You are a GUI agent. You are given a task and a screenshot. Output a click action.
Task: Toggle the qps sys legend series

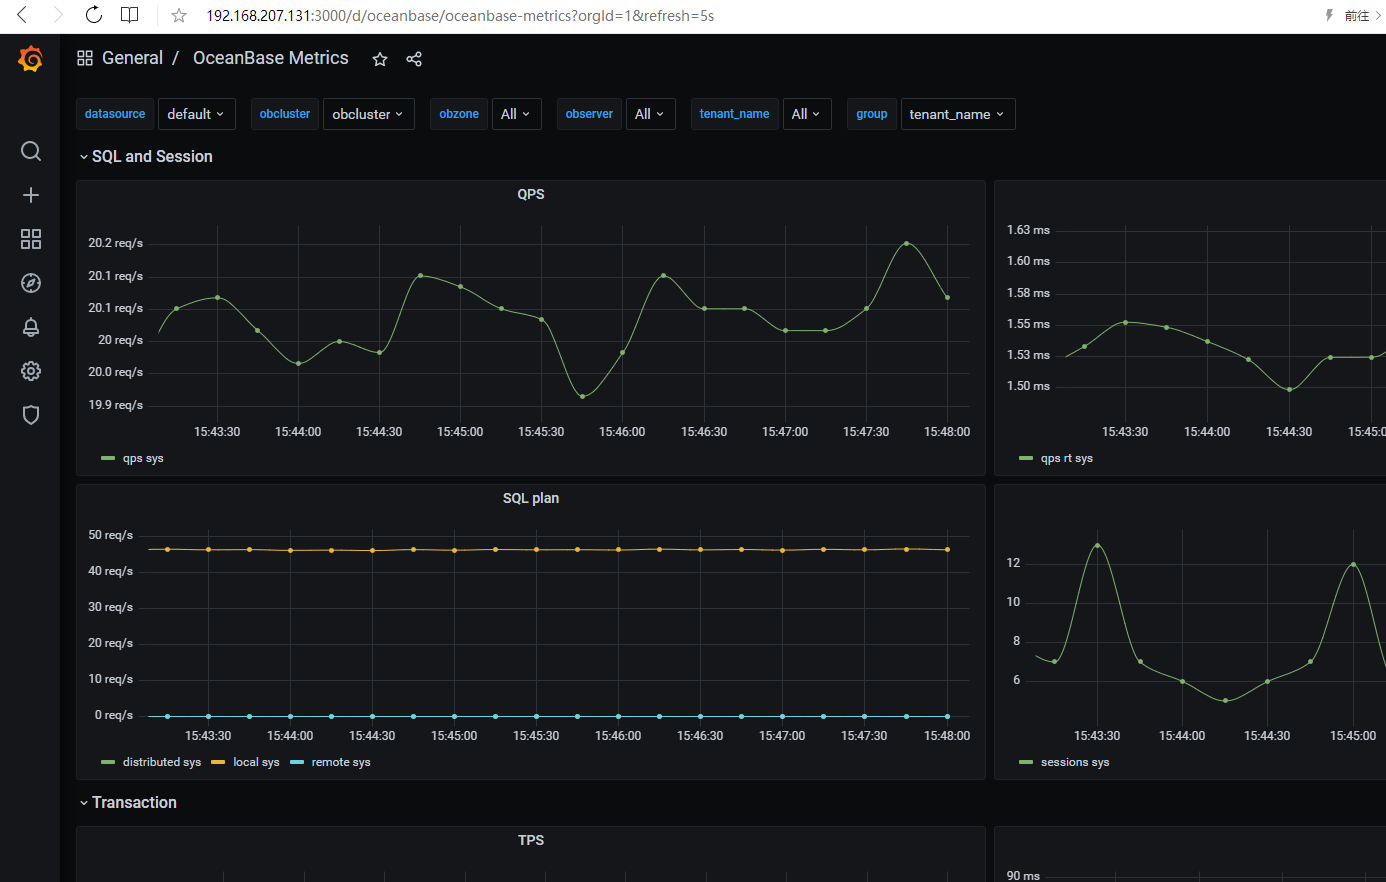(142, 459)
